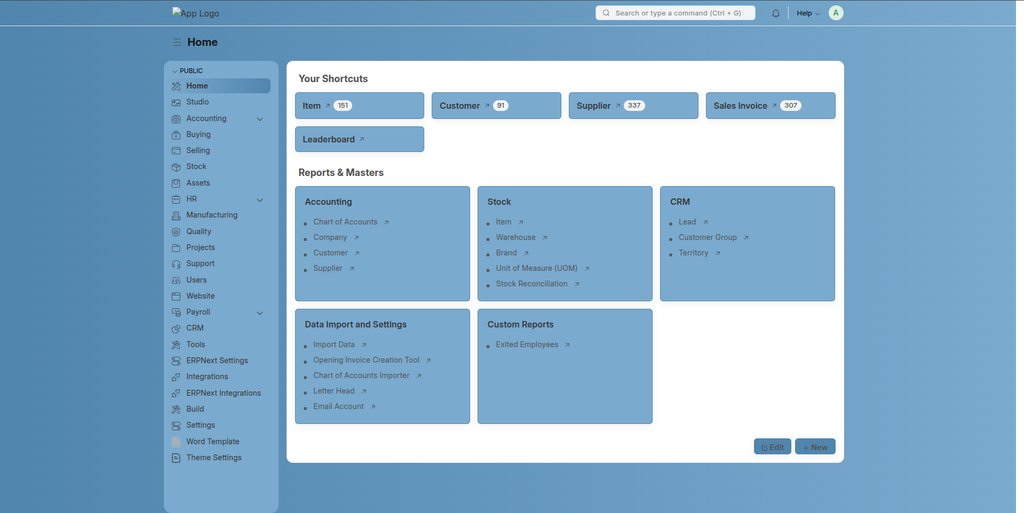Click the ERPNext Settings sidebar icon
The height and width of the screenshot is (513, 1024).
point(176,361)
